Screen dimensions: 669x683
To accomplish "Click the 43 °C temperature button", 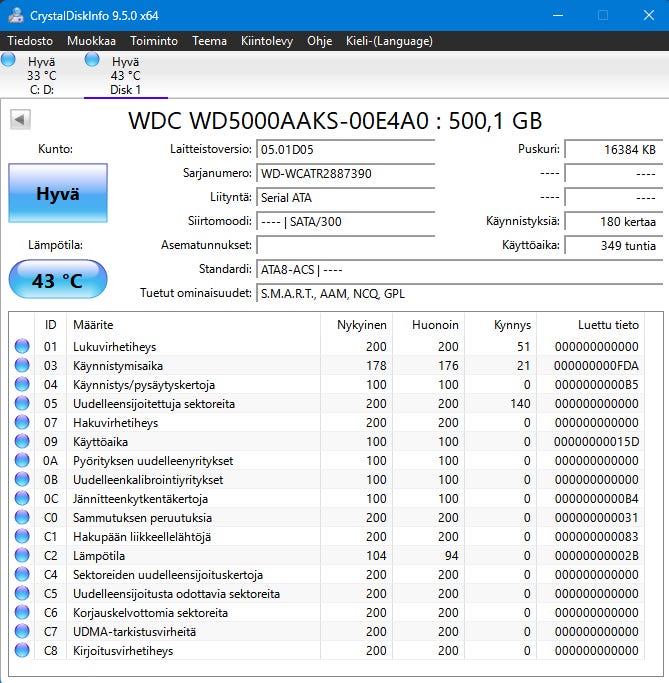I will [x=57, y=280].
